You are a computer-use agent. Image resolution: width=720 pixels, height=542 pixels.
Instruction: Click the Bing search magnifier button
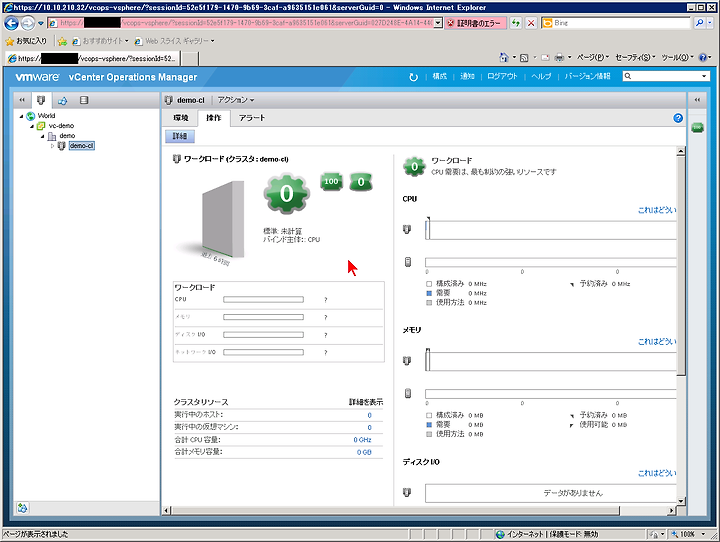699,23
